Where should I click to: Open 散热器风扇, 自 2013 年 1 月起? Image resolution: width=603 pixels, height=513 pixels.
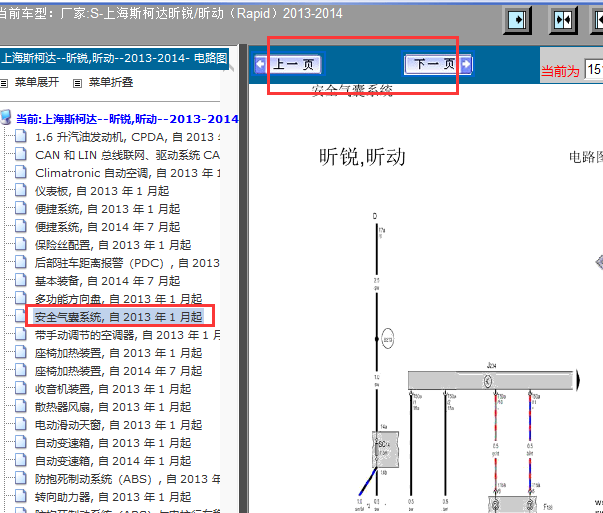coord(113,407)
